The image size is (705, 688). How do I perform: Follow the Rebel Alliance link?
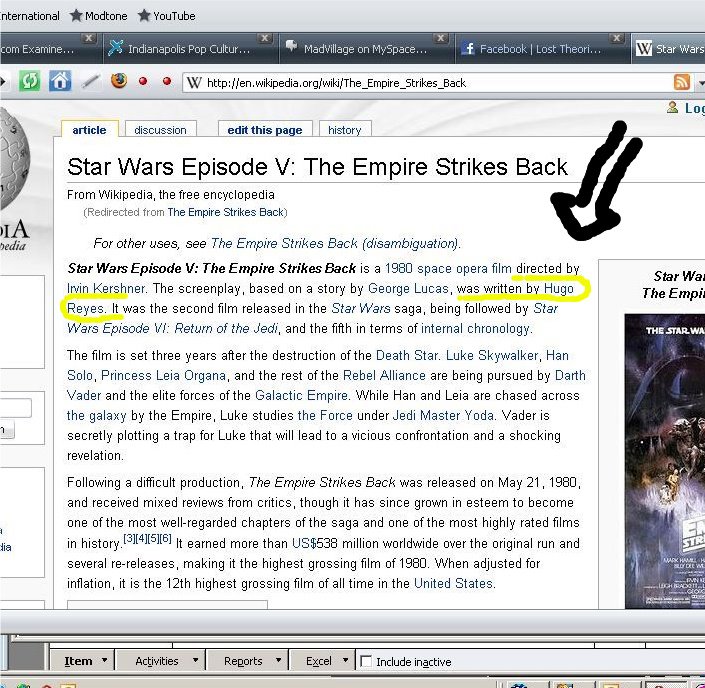point(384,375)
